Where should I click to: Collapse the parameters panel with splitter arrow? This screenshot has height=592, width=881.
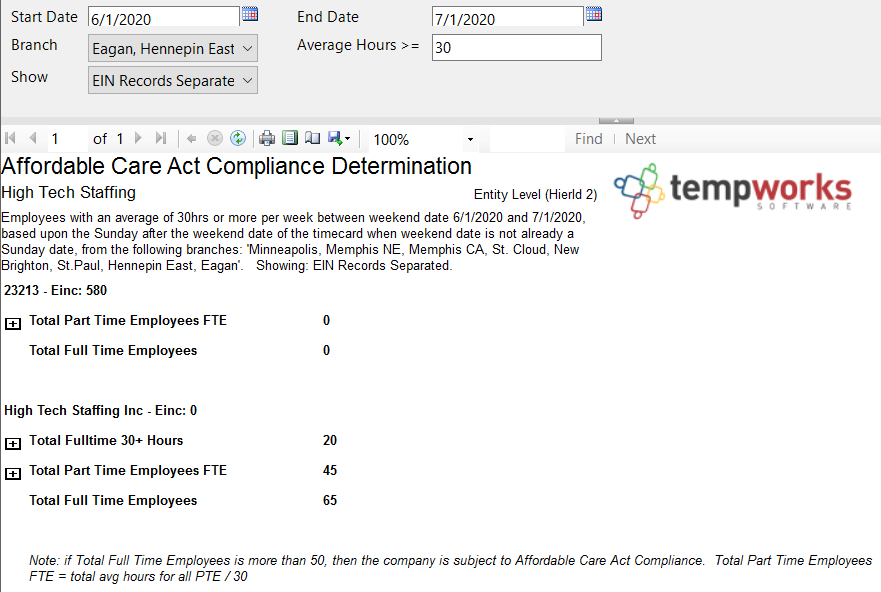click(x=616, y=121)
